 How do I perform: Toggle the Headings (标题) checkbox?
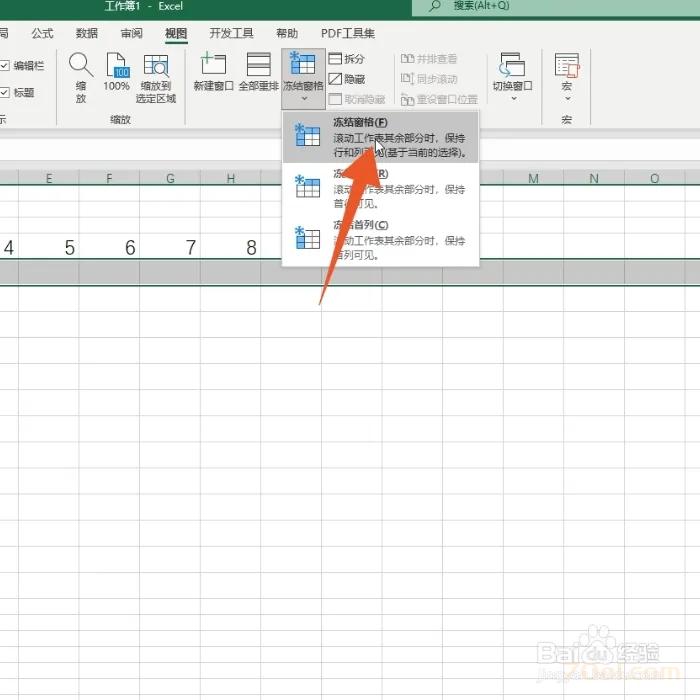[5, 93]
